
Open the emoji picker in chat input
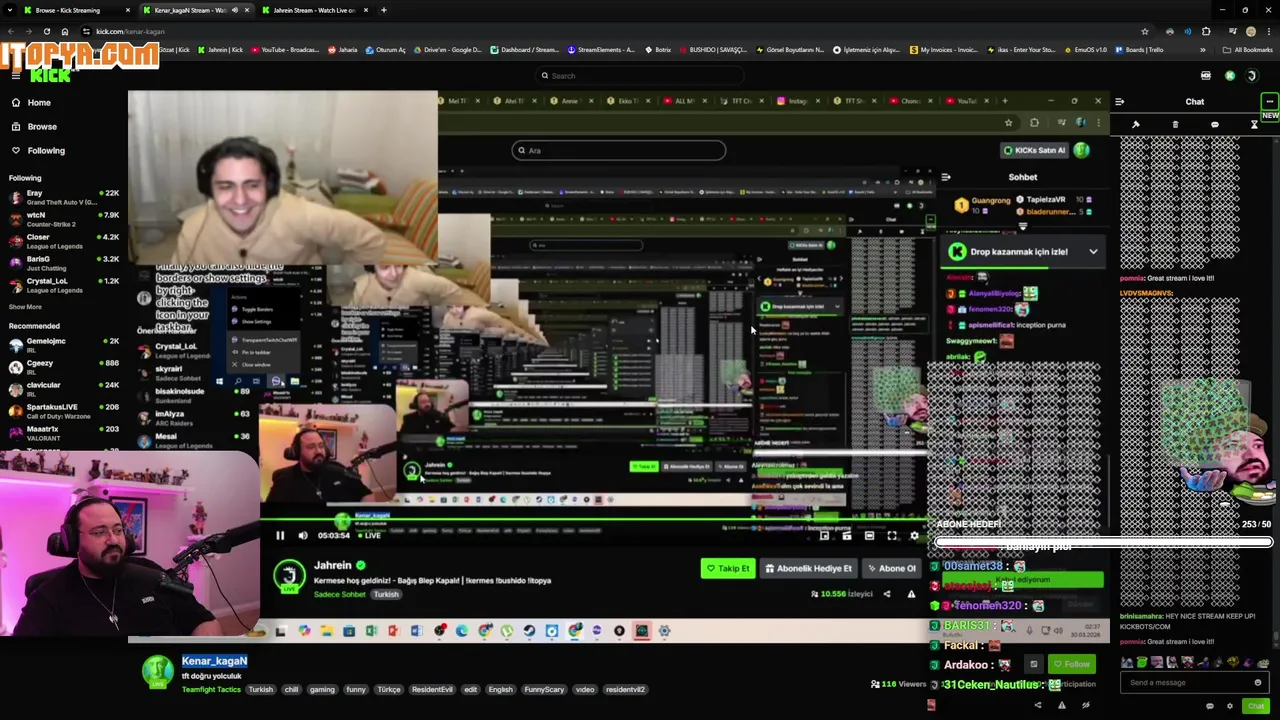pos(1258,683)
